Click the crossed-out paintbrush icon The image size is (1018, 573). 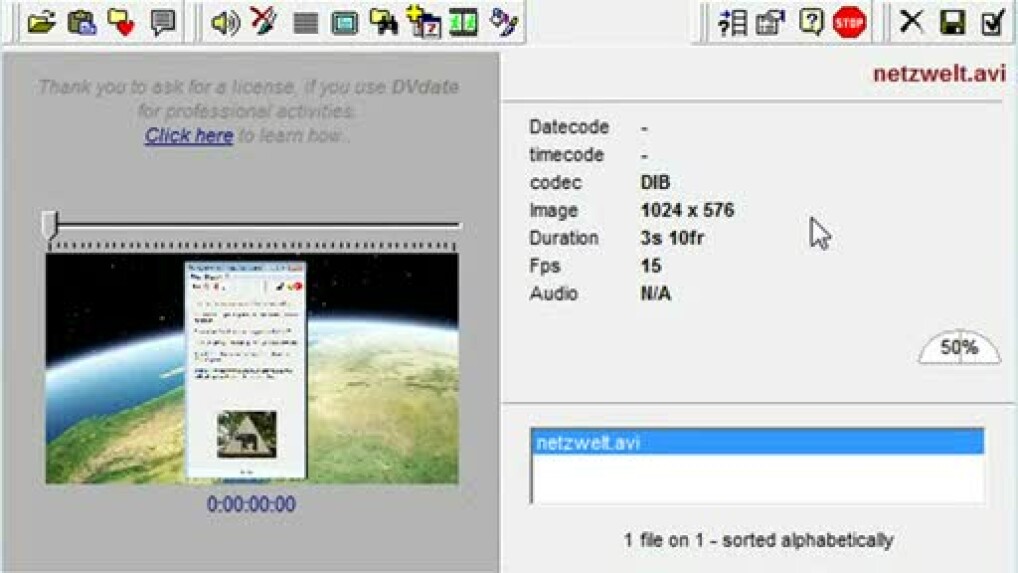(264, 22)
